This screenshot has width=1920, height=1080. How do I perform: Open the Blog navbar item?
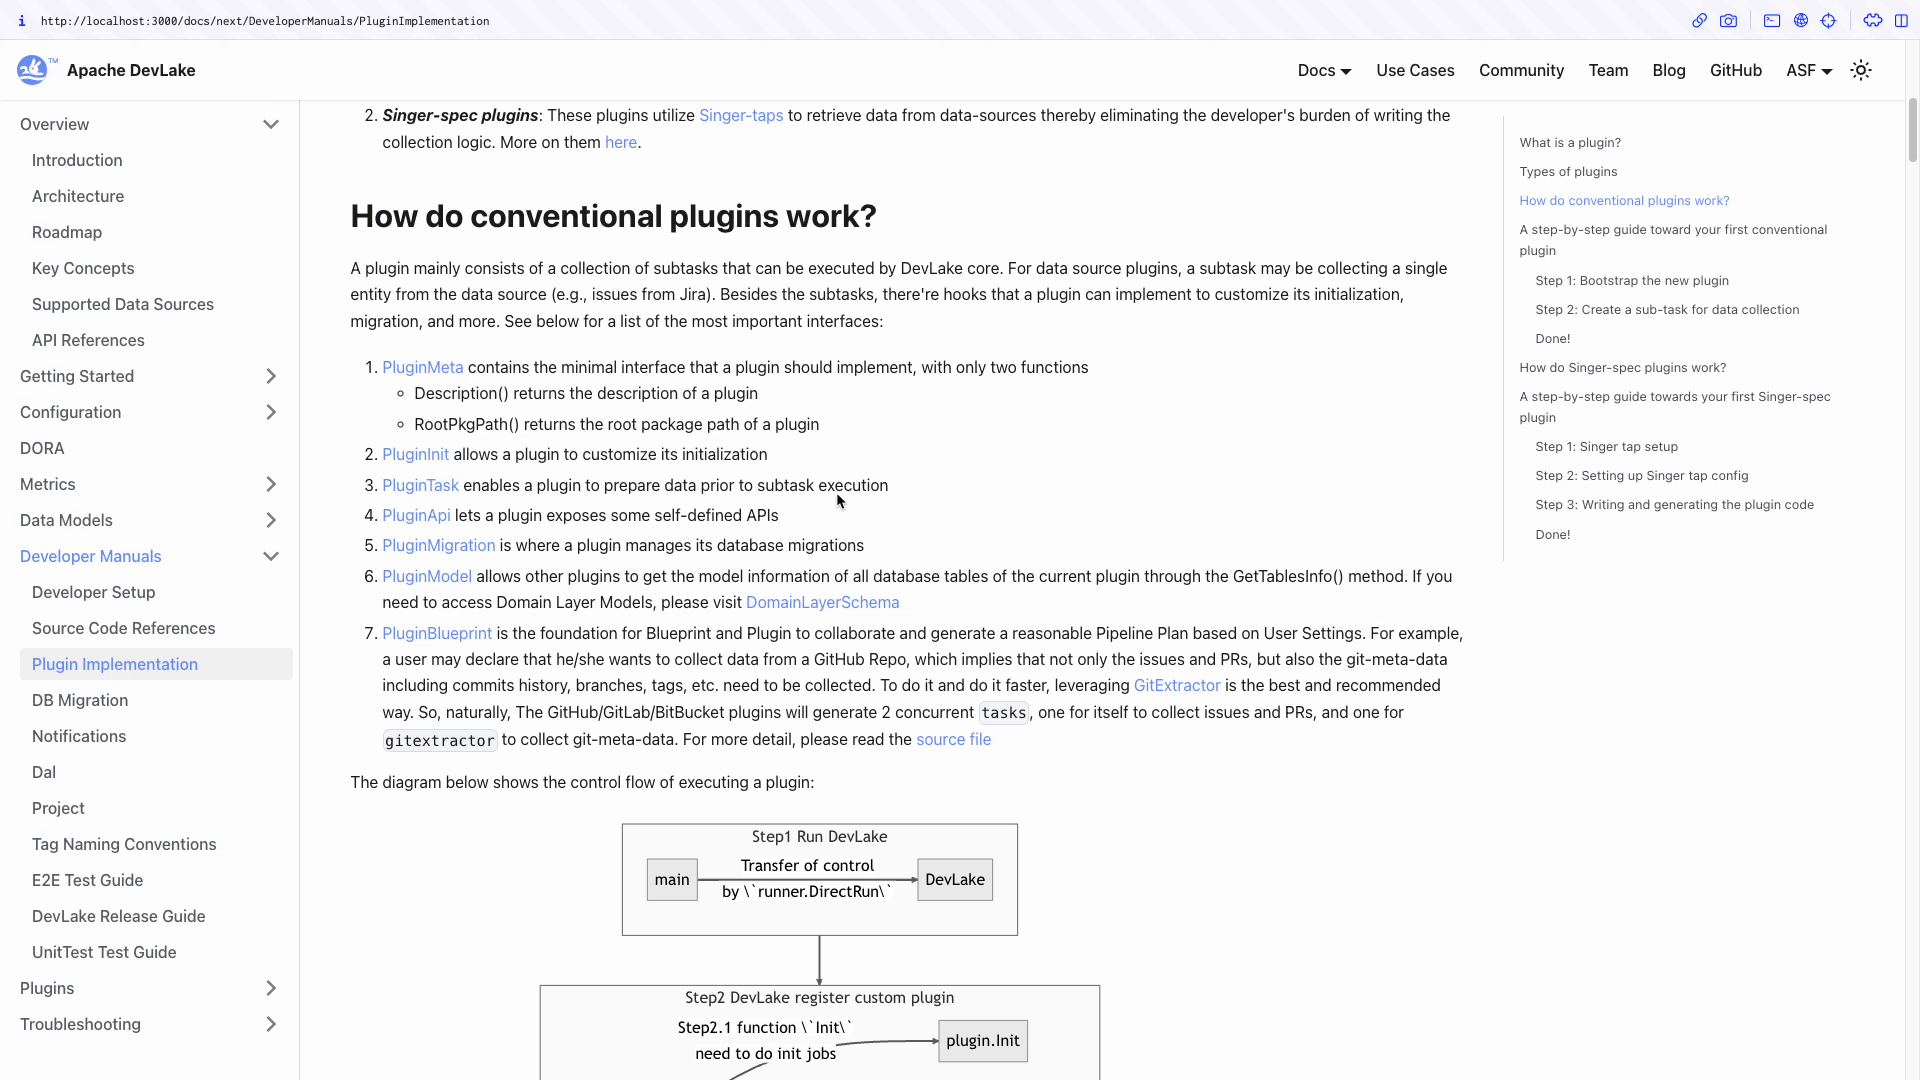coord(1669,70)
